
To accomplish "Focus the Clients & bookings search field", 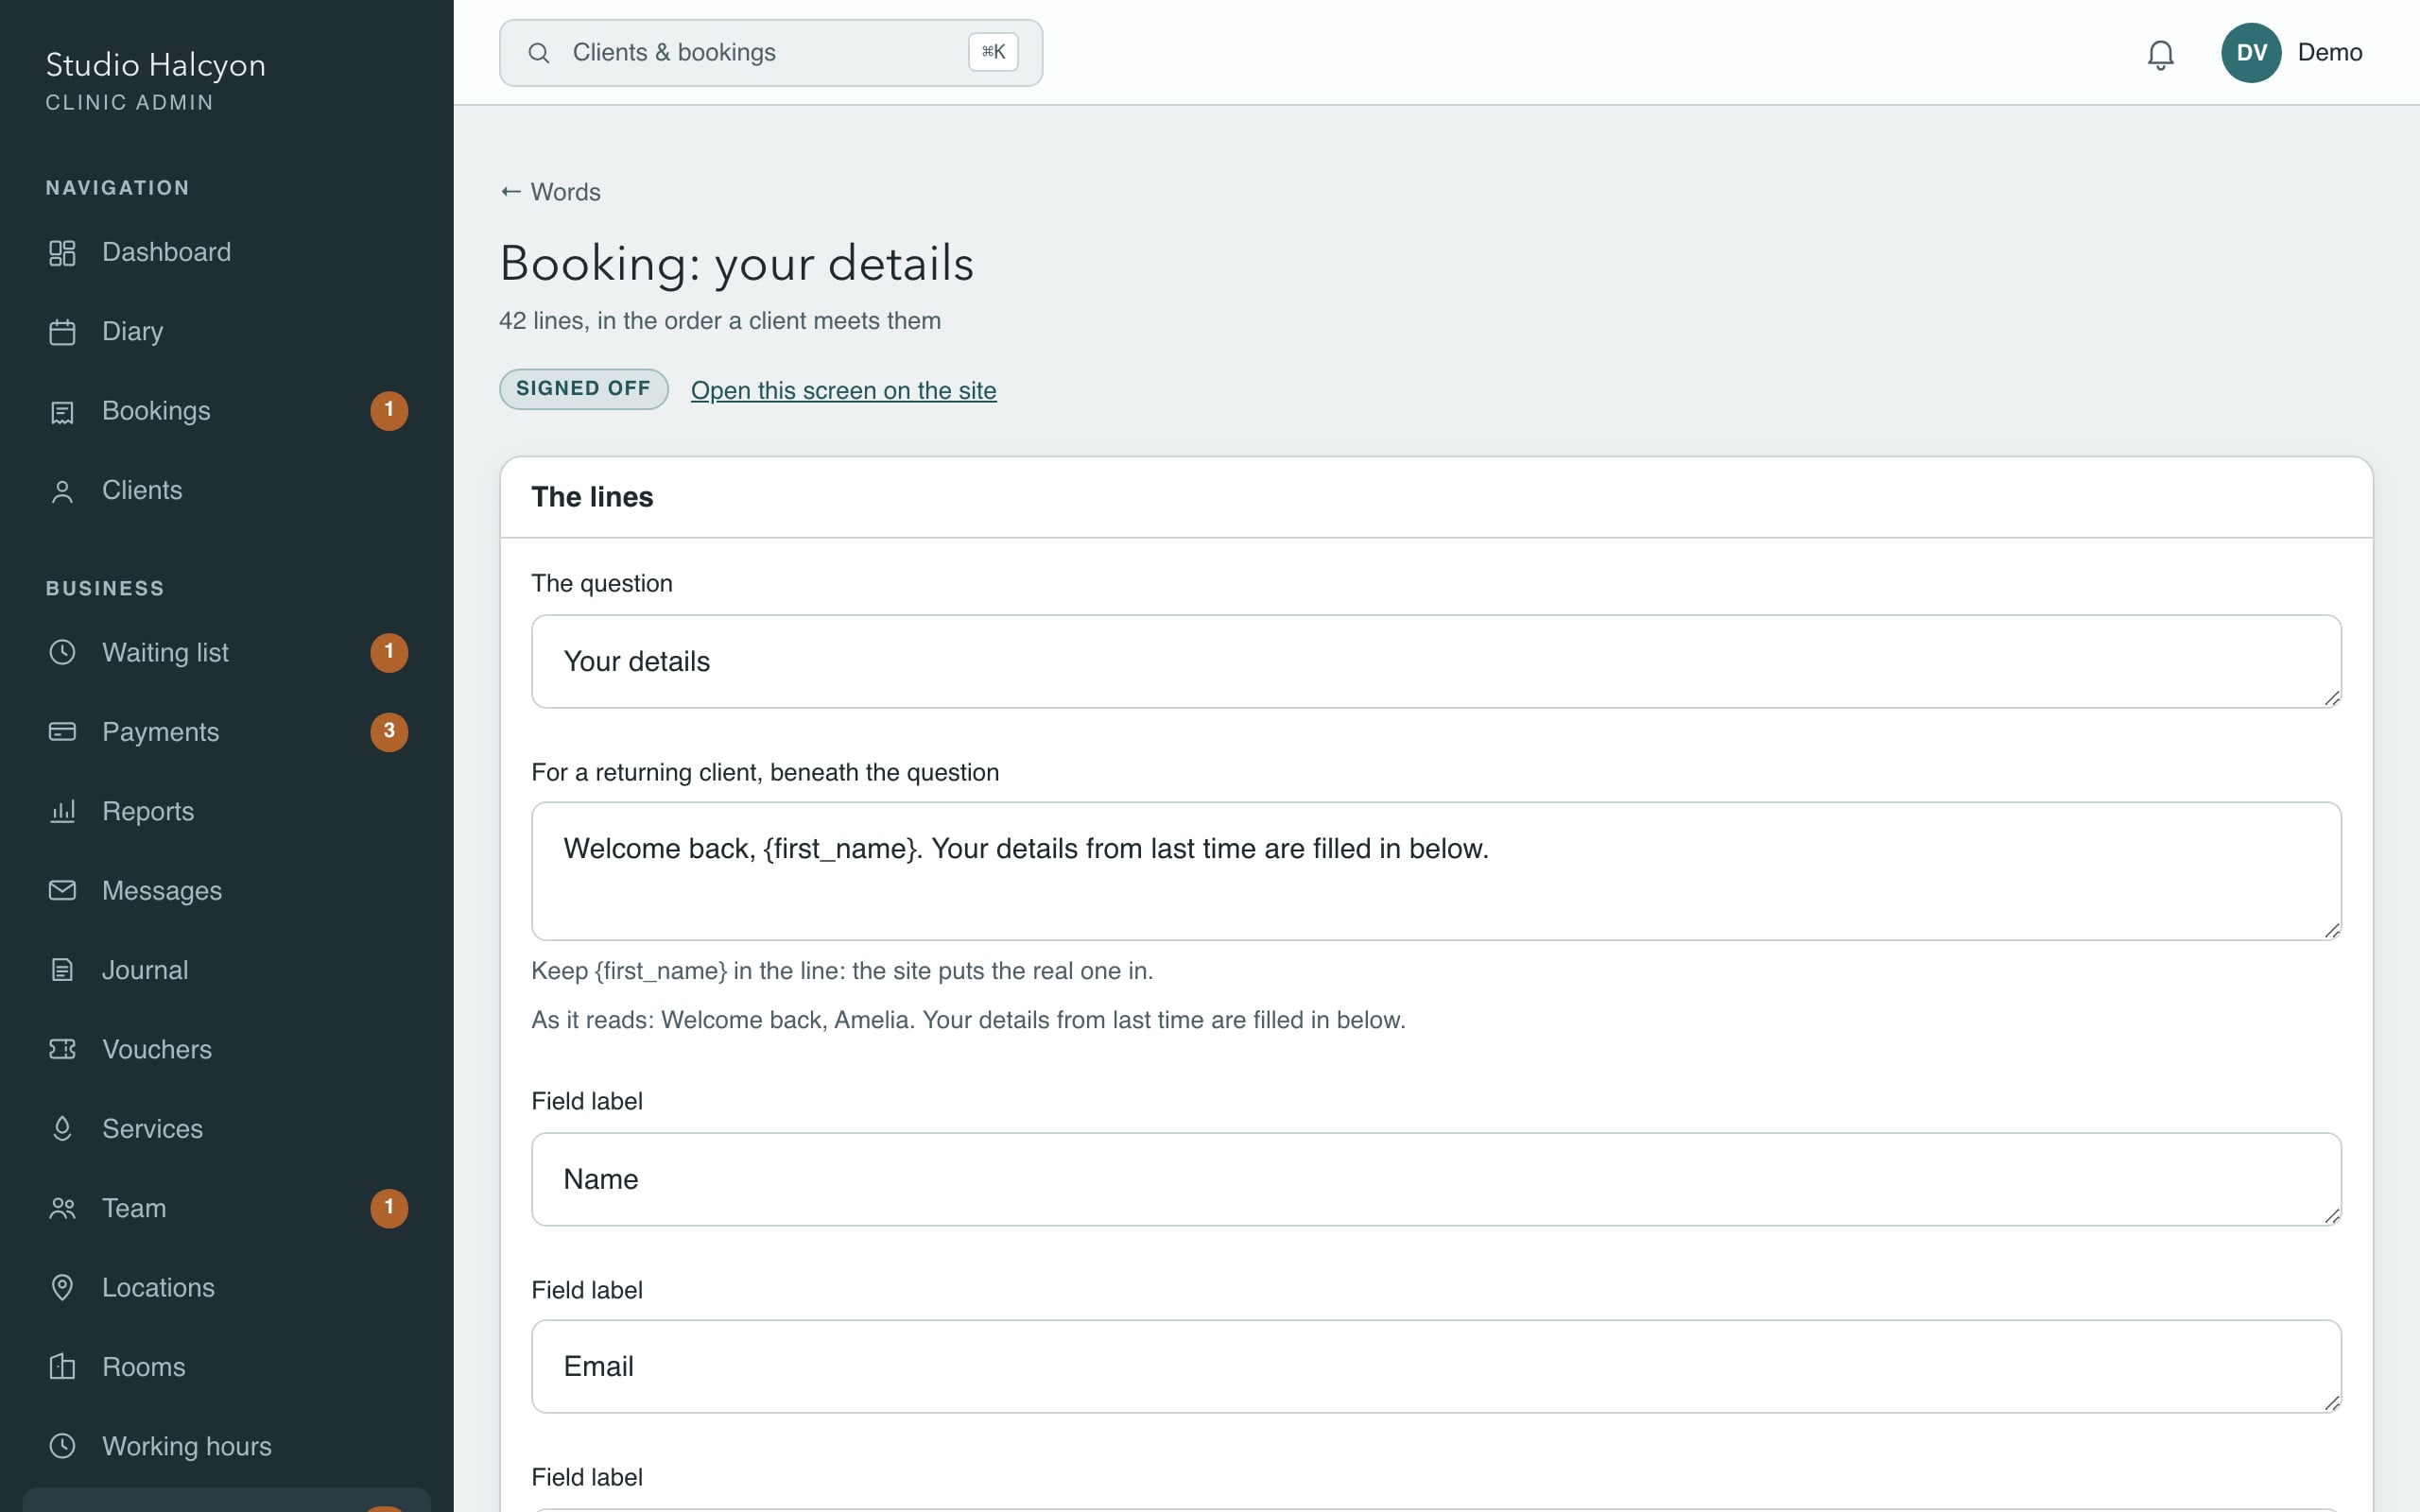I will click(x=771, y=53).
